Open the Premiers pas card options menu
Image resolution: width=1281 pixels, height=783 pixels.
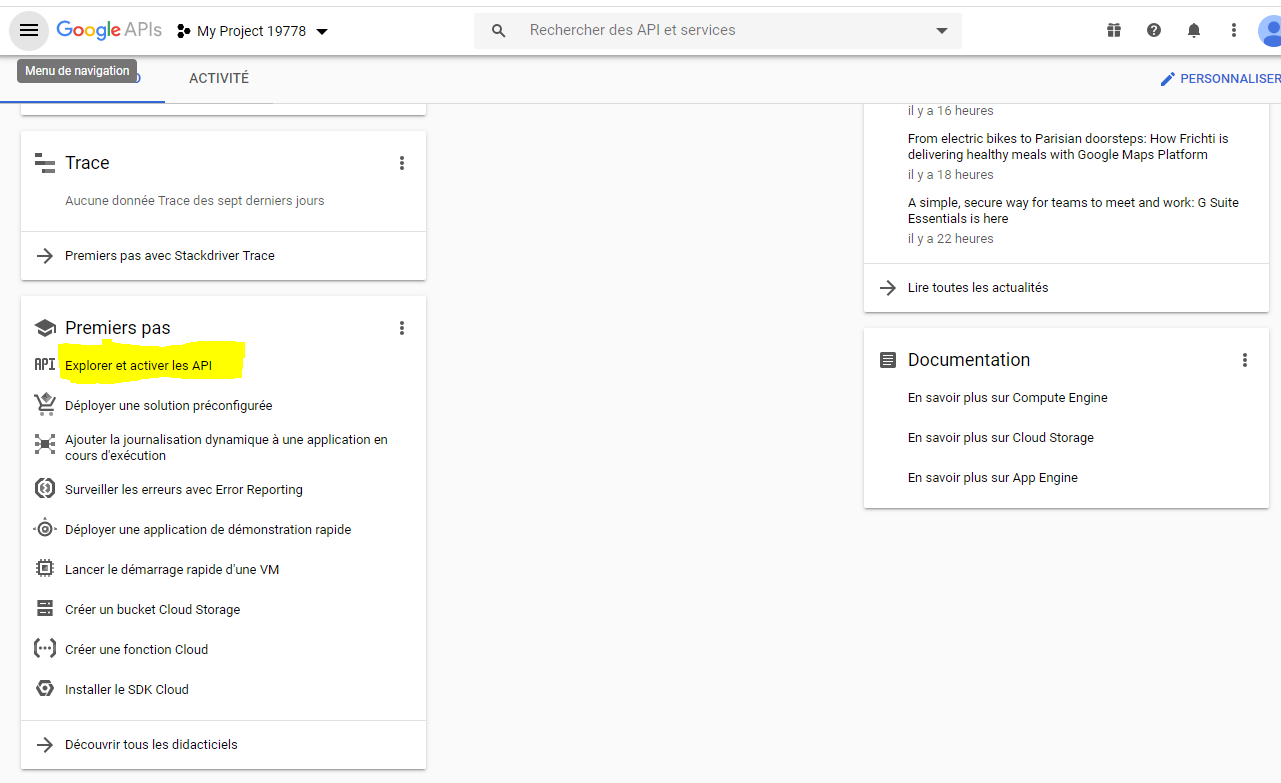coord(402,328)
